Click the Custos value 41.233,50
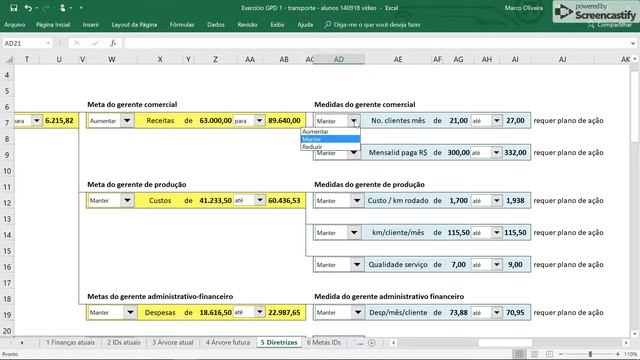 216,200
